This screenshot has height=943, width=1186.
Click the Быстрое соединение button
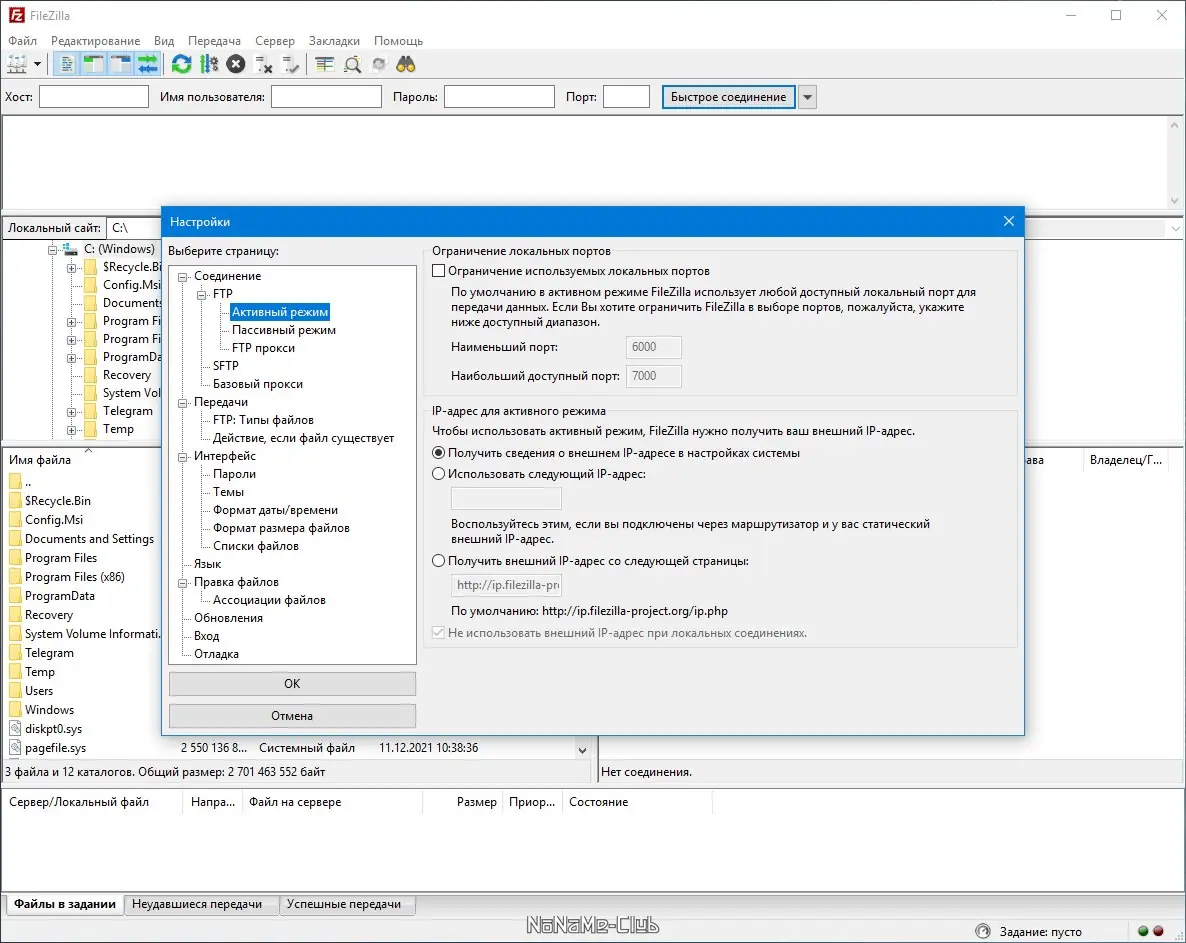click(728, 97)
